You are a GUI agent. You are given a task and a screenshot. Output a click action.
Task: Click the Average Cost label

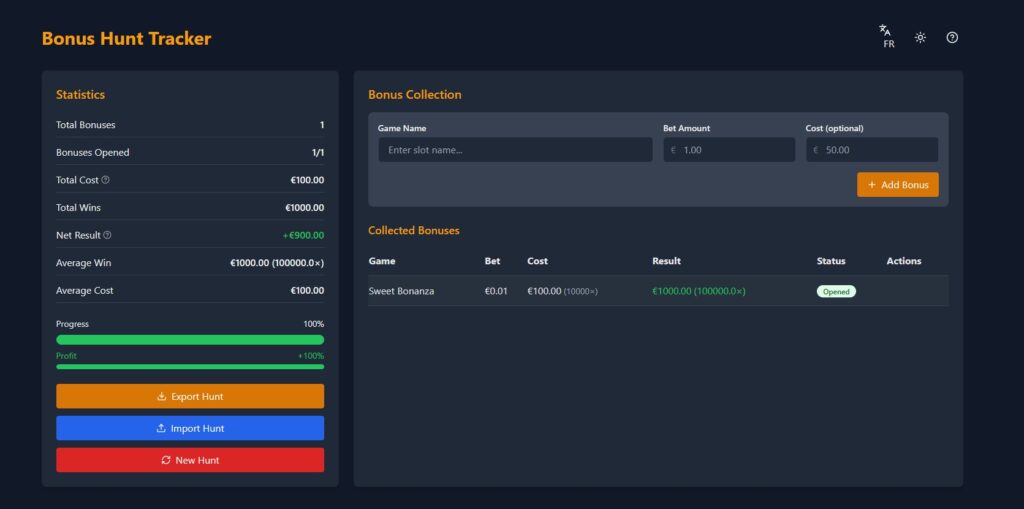click(84, 290)
